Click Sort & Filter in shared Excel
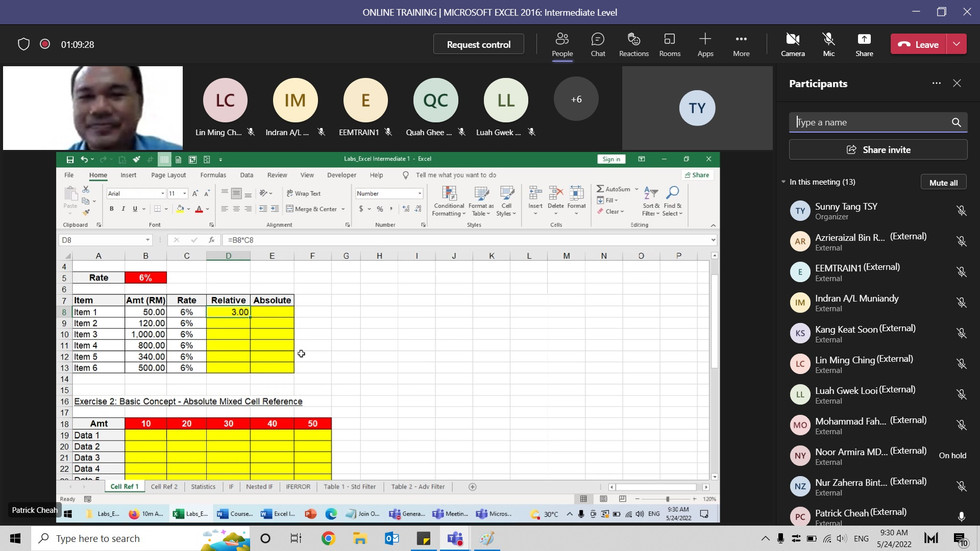Image resolution: width=980 pixels, height=551 pixels. [651, 201]
